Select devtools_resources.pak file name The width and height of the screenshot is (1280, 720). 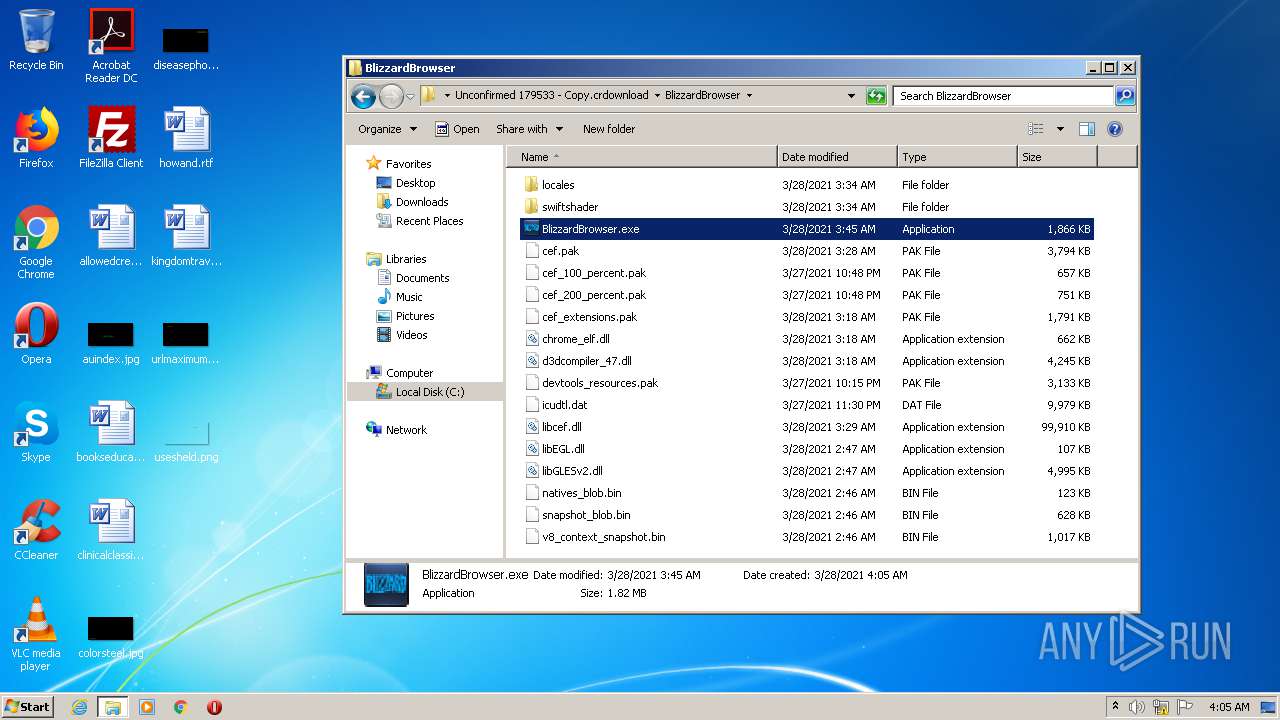tap(600, 383)
